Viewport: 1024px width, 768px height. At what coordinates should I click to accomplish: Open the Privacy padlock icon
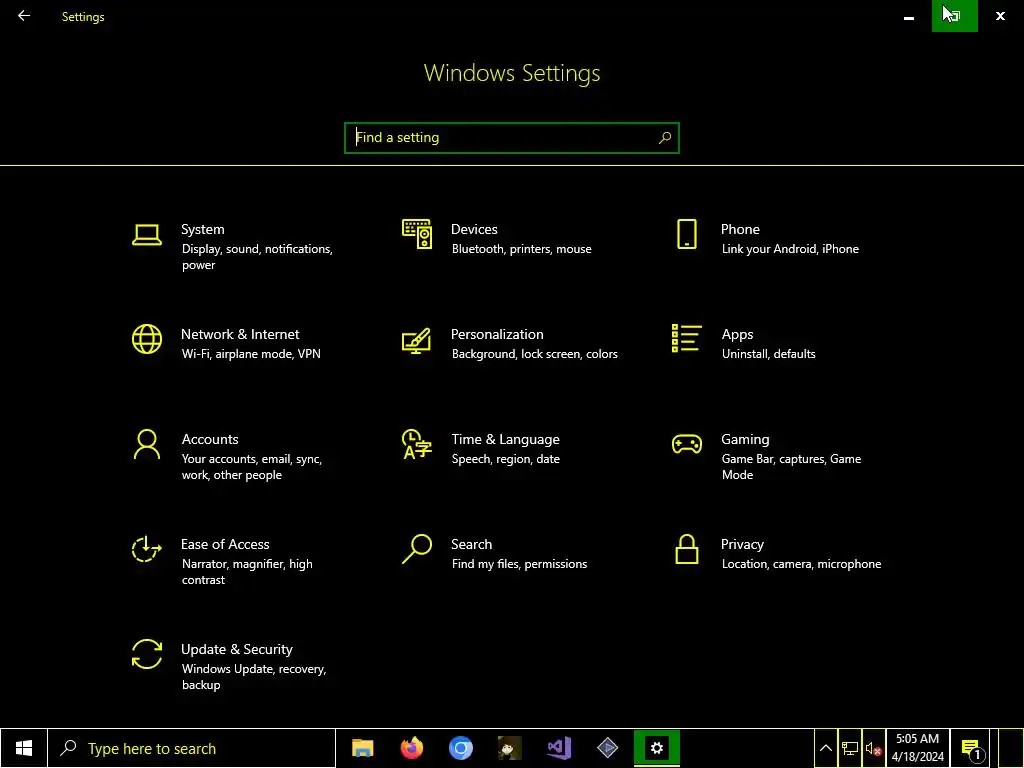[x=686, y=549]
